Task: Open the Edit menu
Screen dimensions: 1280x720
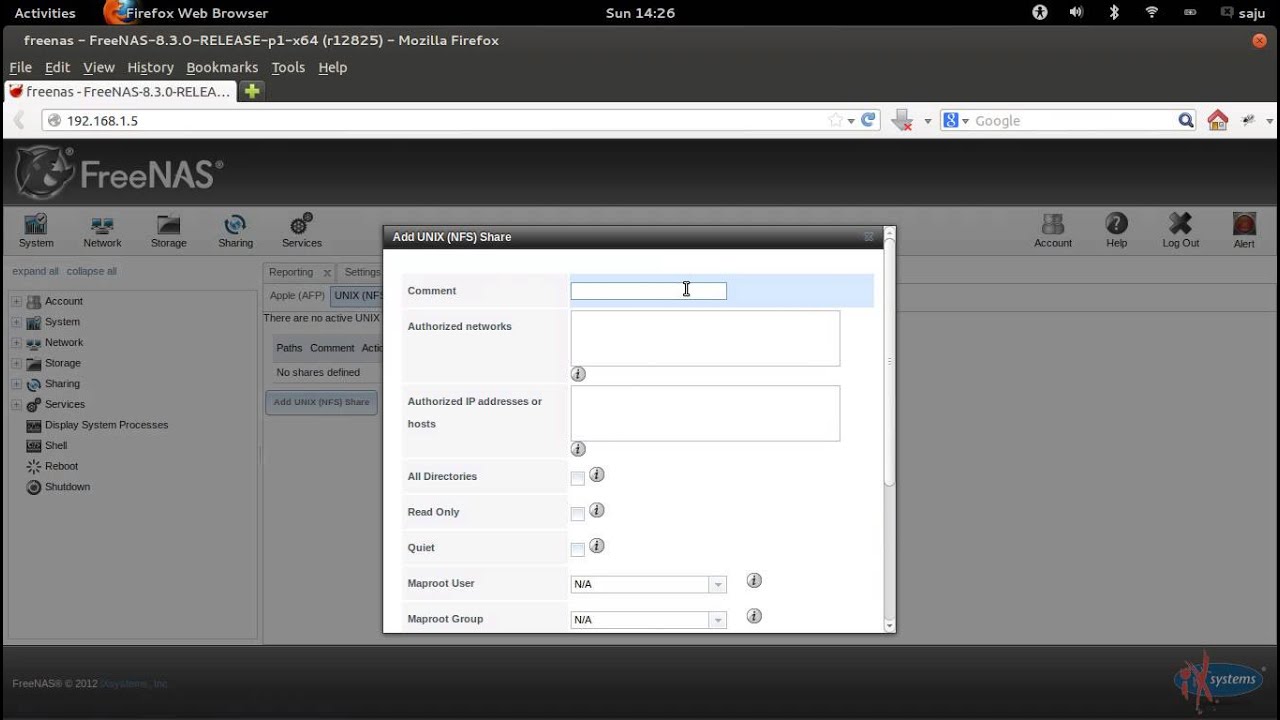Action: [57, 67]
